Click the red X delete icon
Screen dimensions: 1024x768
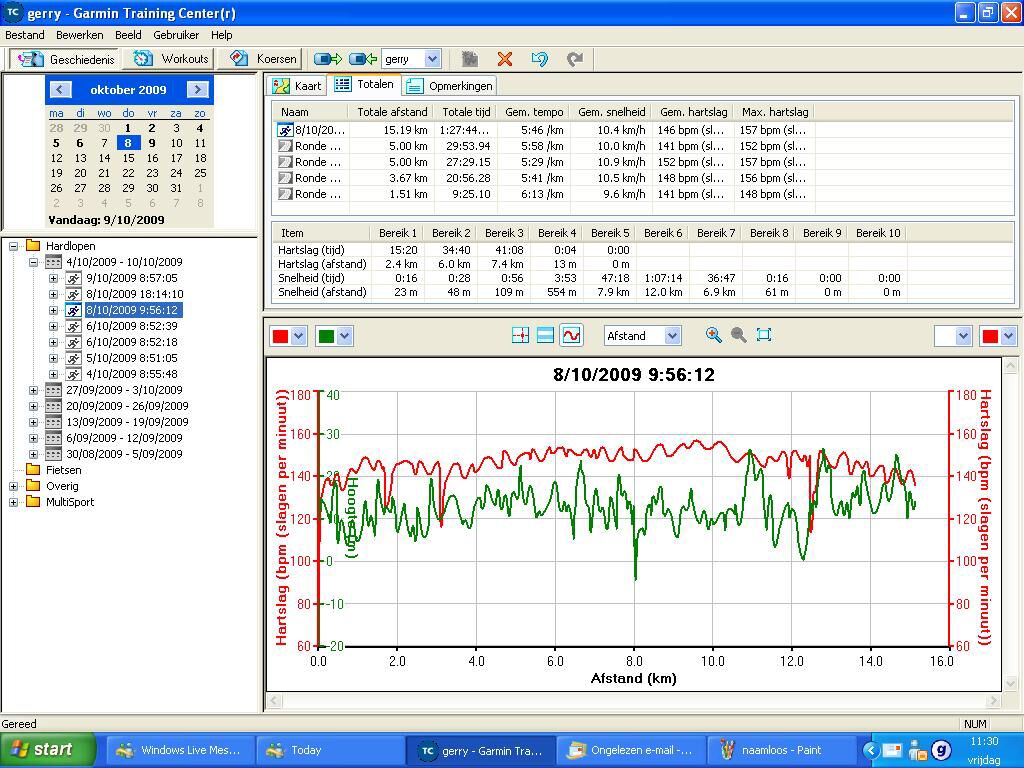coord(505,59)
